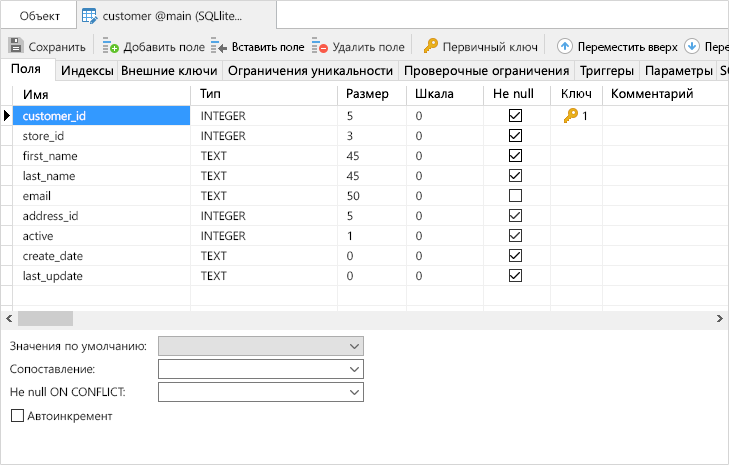Click the key icon in customer_id row

570,116
